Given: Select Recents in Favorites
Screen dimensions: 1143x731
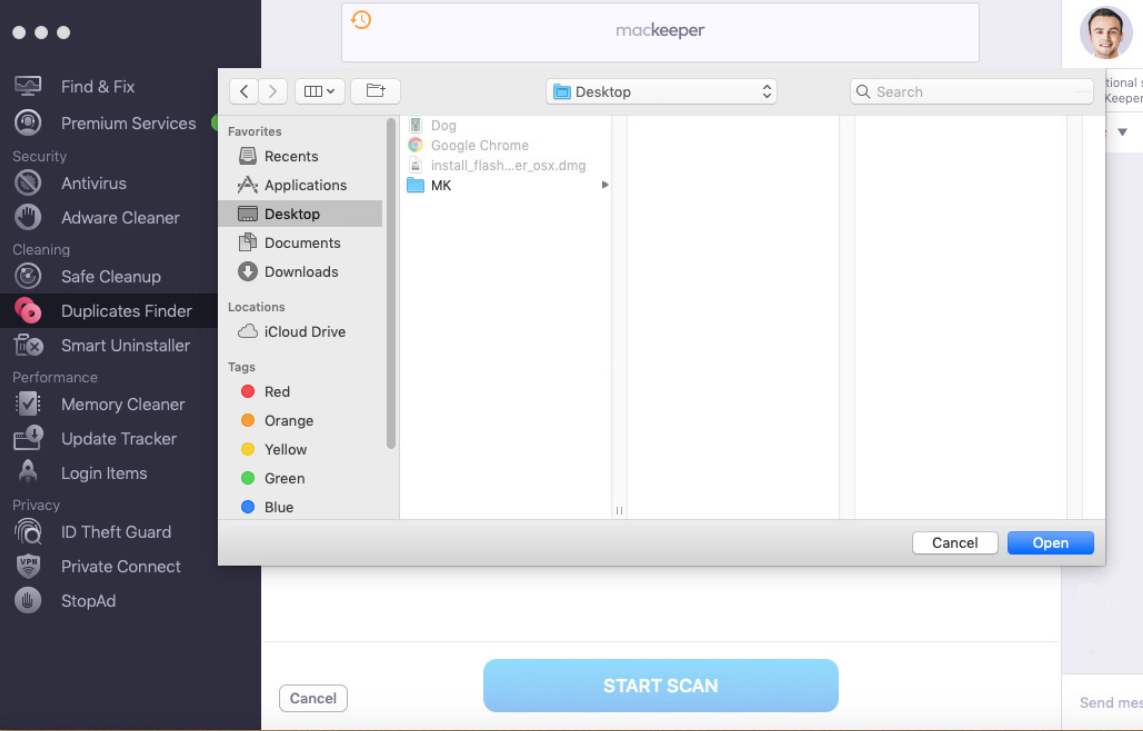Looking at the screenshot, I should pyautogui.click(x=300, y=156).
